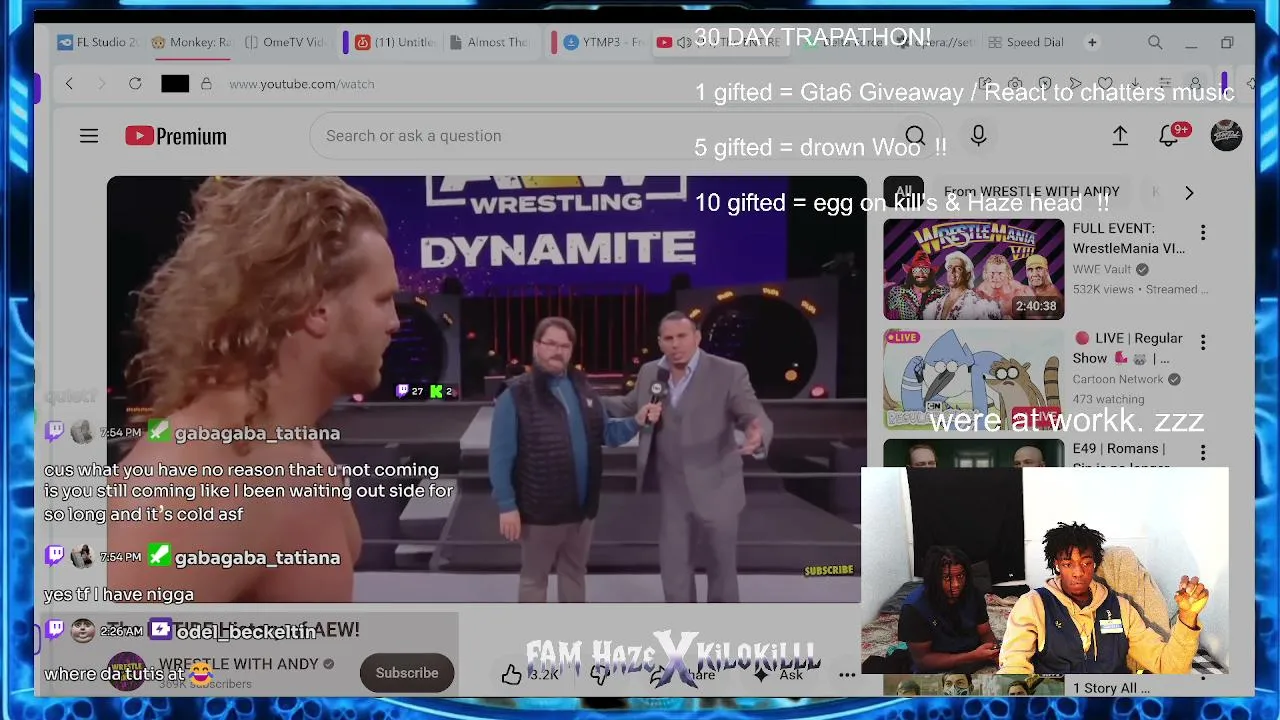The width and height of the screenshot is (1280, 720).
Task: Open WRESTLE WITH ANDY channel name link
Action: pyautogui.click(x=239, y=664)
